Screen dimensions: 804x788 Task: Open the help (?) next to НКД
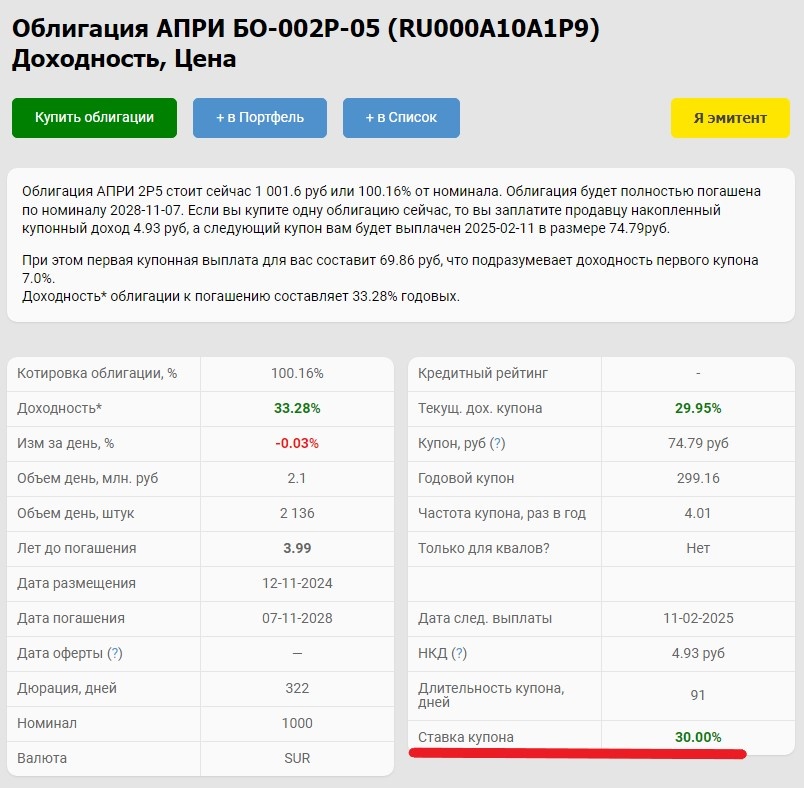point(459,654)
